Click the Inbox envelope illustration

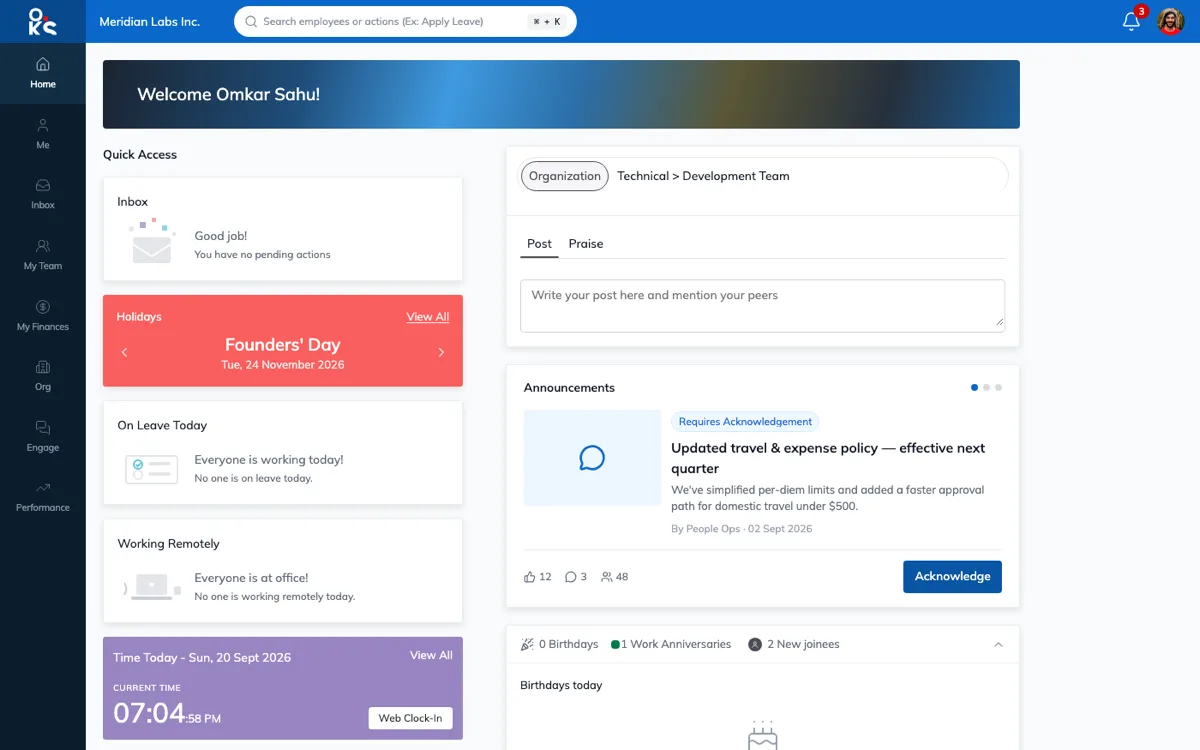(x=151, y=243)
